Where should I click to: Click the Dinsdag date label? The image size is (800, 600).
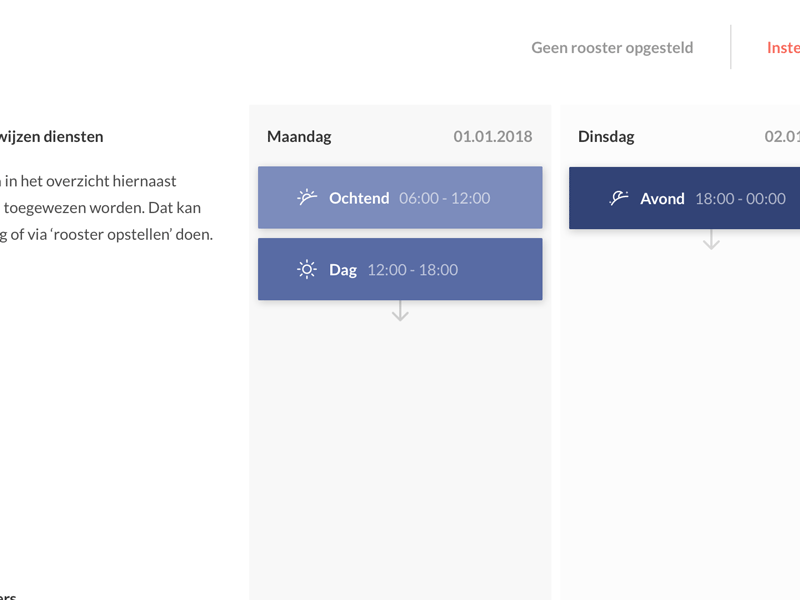782,136
